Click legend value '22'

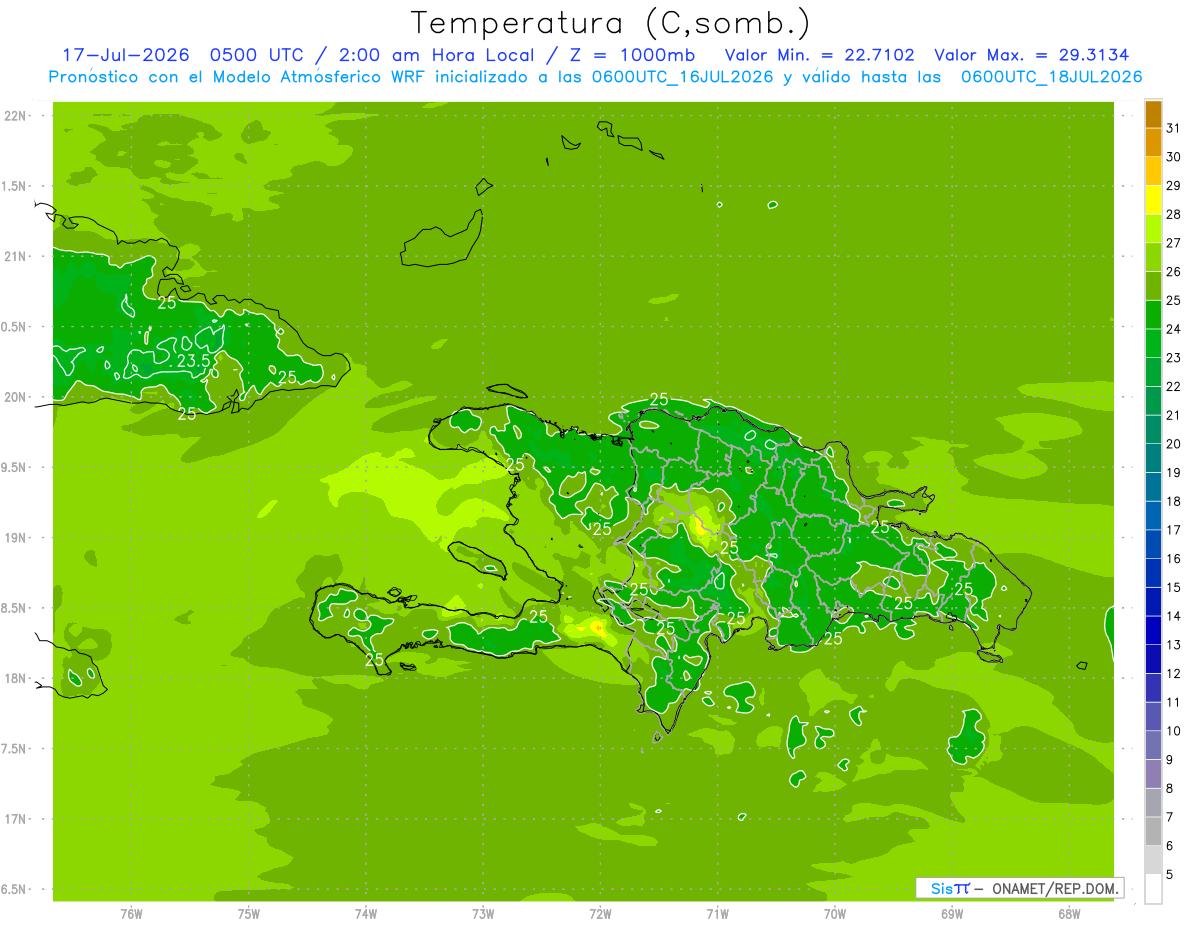click(x=1174, y=386)
